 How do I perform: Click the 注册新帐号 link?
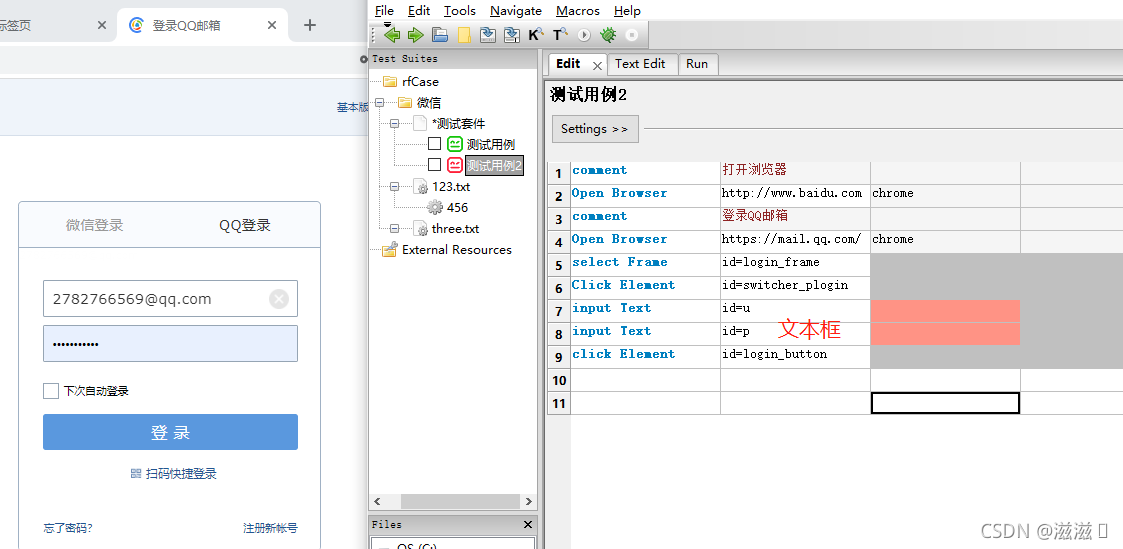270,528
